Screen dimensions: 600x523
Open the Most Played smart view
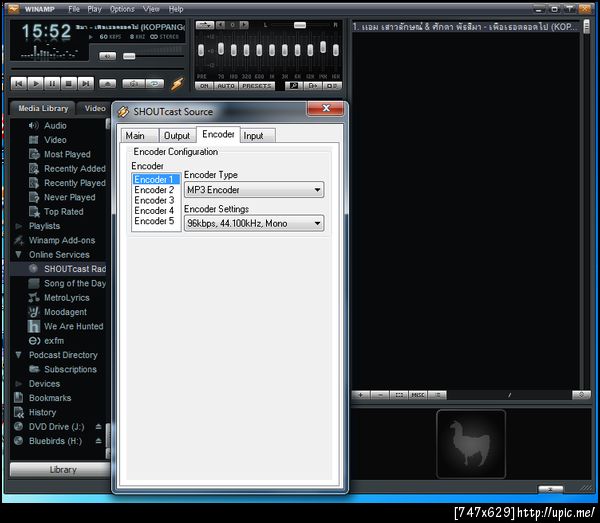(x=67, y=154)
